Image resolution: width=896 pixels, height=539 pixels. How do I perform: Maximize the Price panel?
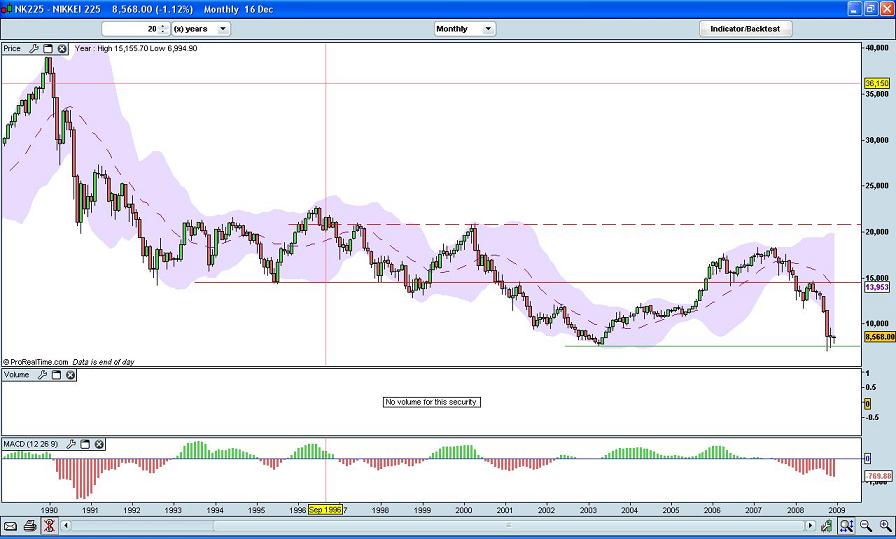[x=48, y=49]
